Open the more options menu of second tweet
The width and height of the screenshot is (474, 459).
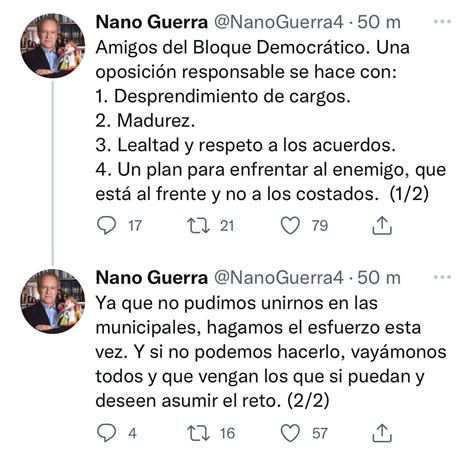pos(442,277)
